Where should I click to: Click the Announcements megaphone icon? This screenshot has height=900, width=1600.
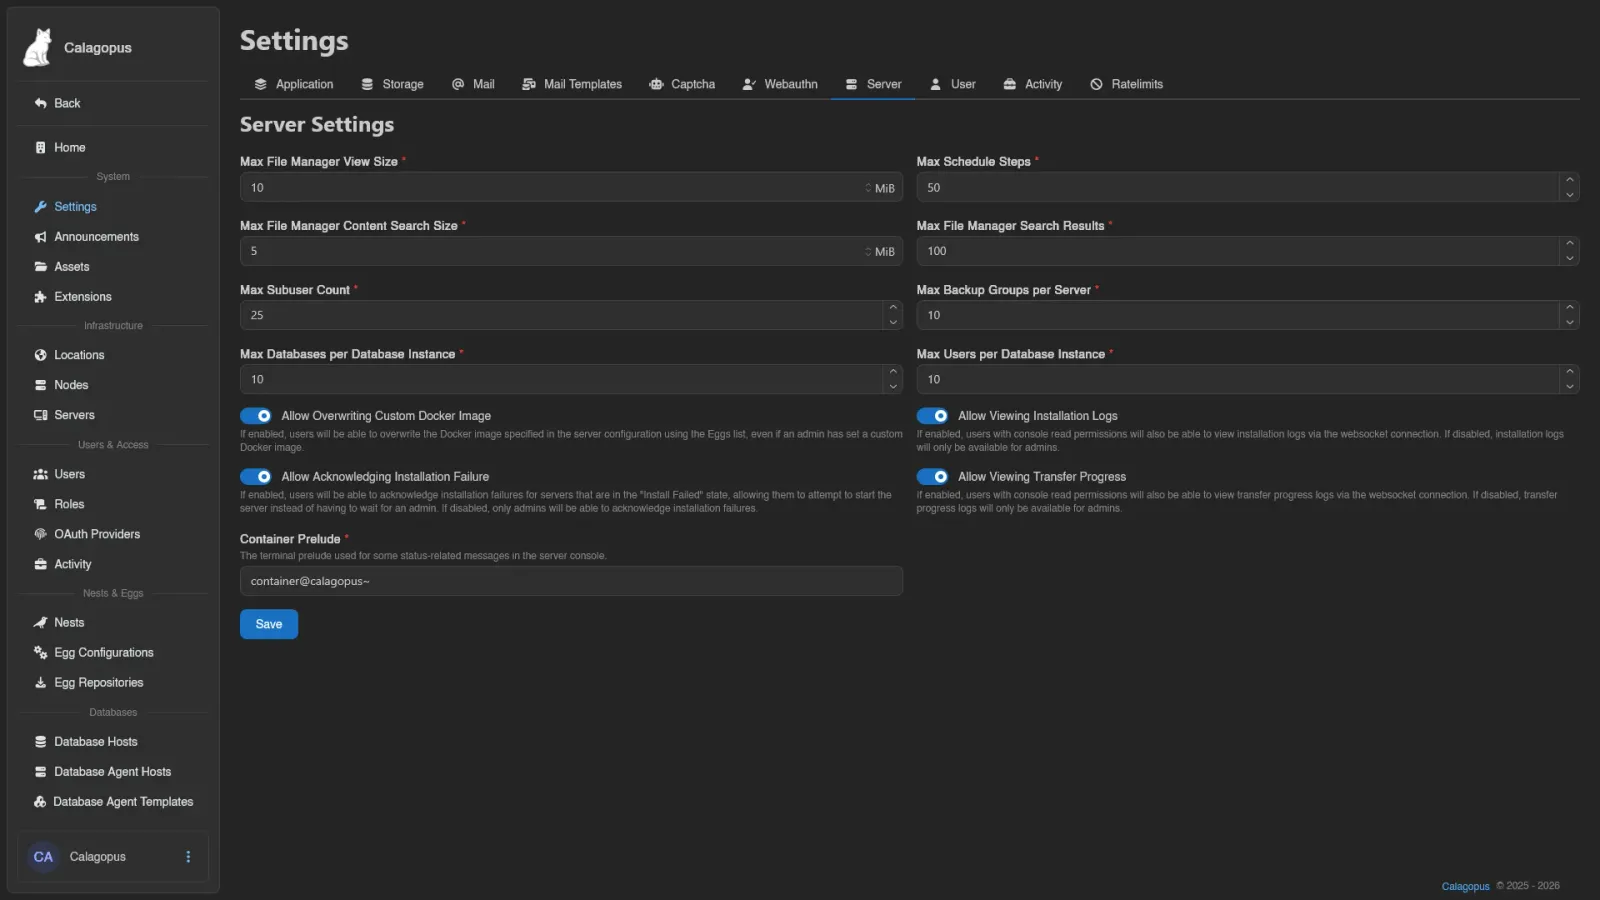point(41,237)
